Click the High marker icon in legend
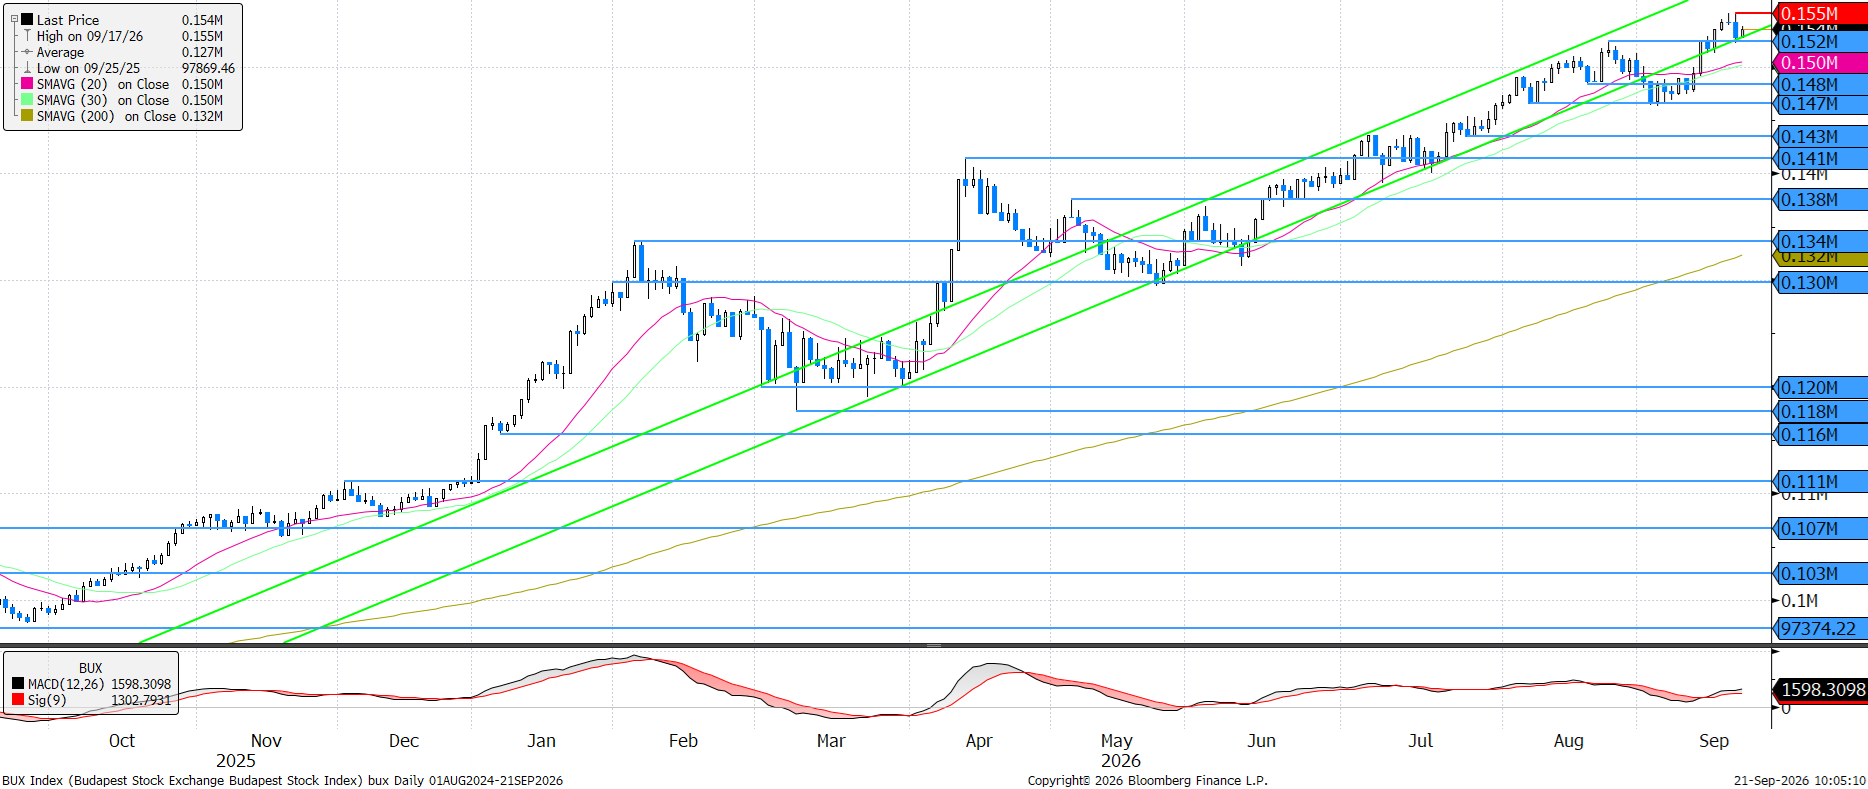The width and height of the screenshot is (1868, 789). 27,35
